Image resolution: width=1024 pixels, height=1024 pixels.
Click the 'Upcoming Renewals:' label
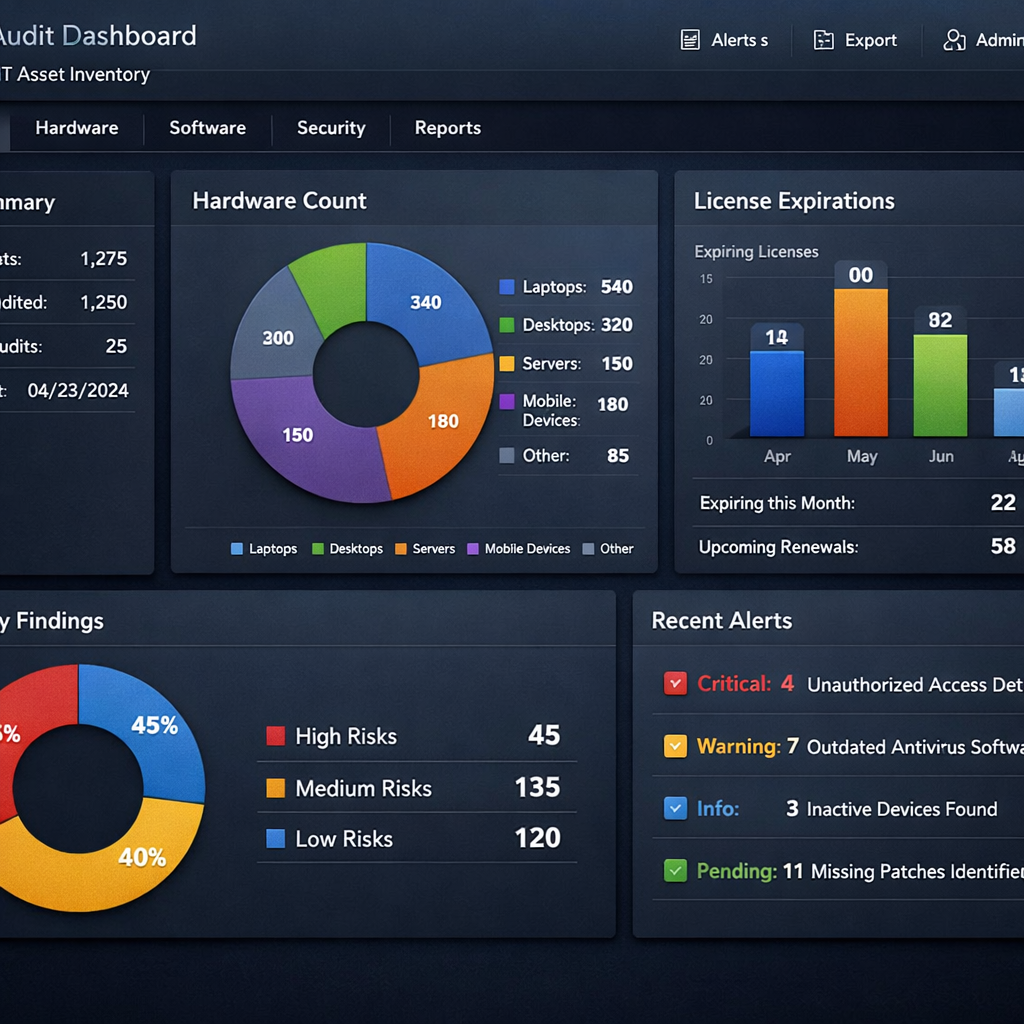tap(778, 547)
